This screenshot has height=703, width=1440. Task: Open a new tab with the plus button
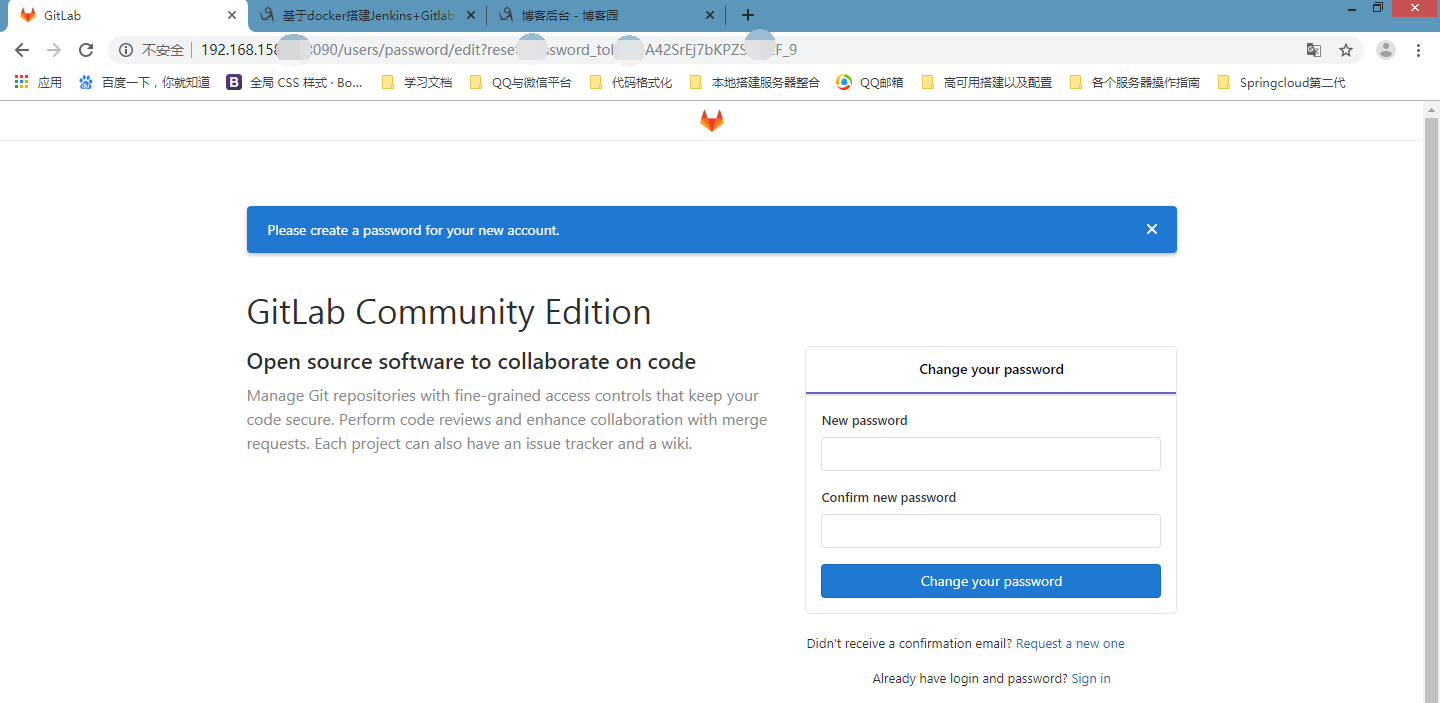point(747,15)
